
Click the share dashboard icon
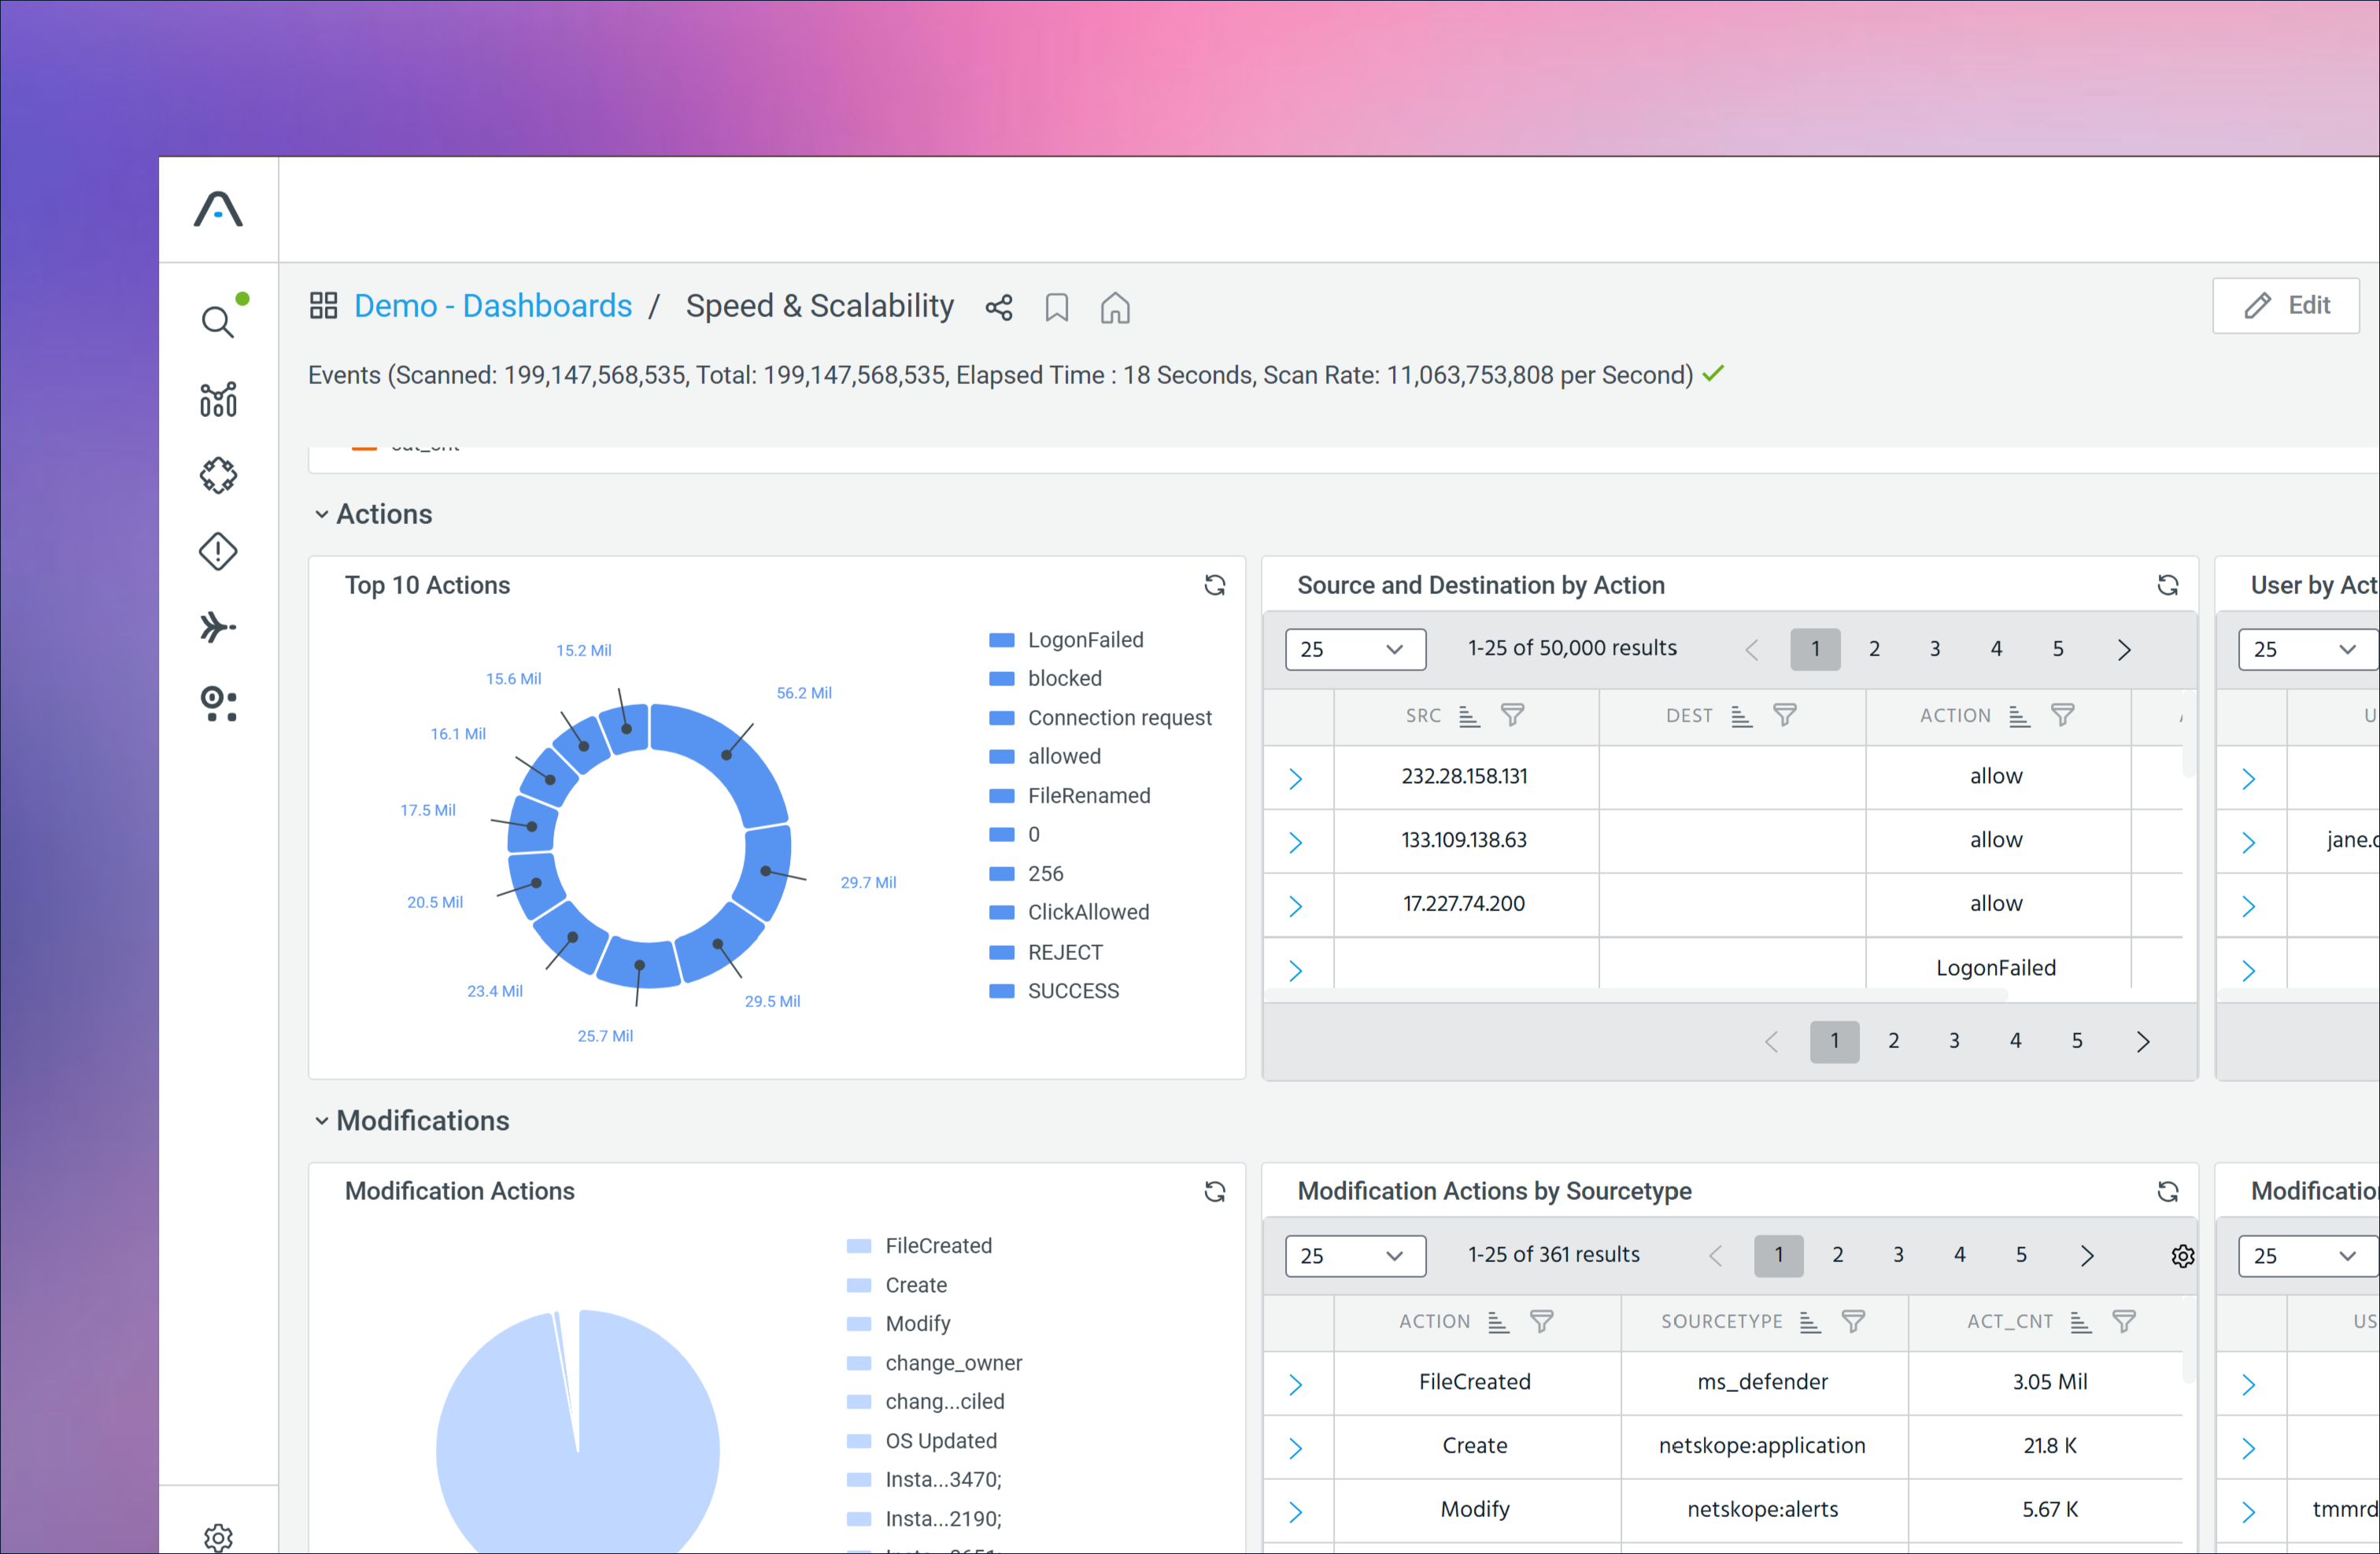(x=998, y=307)
